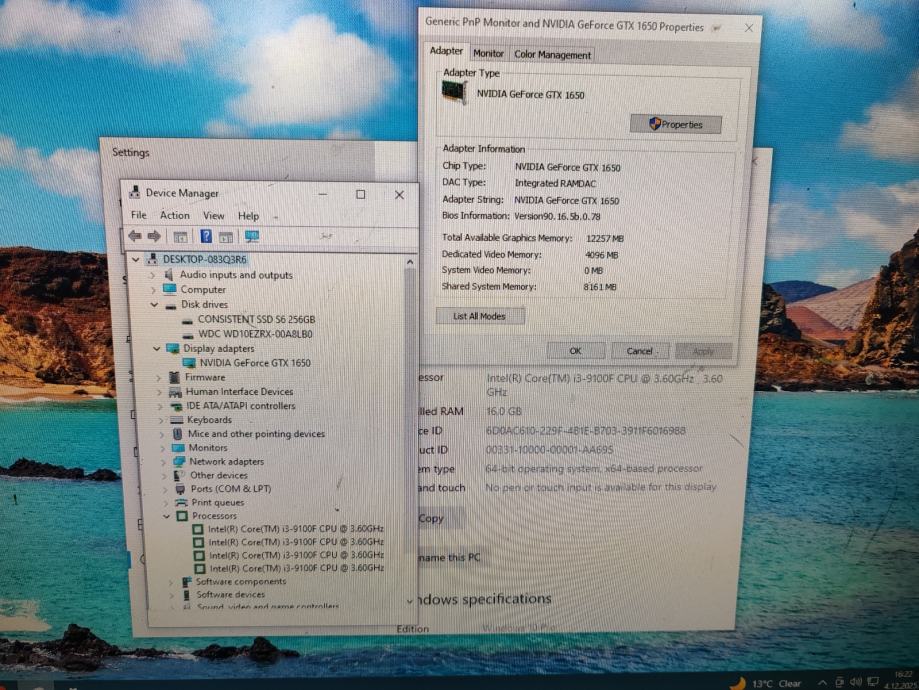The image size is (919, 690).
Task: Toggle the action pane toolbar icon
Action: tap(226, 237)
